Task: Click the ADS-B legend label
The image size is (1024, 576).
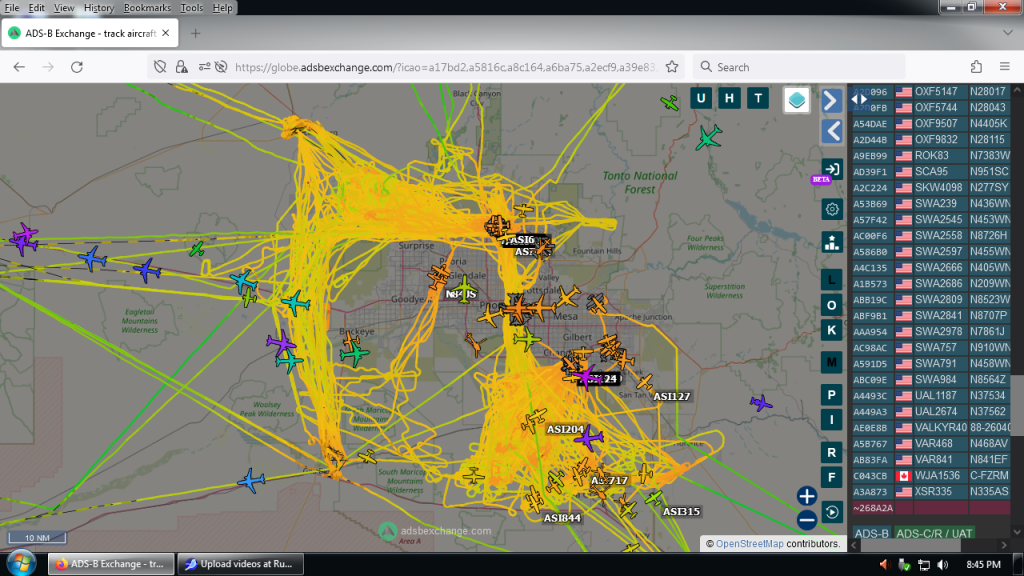Action: tap(871, 534)
